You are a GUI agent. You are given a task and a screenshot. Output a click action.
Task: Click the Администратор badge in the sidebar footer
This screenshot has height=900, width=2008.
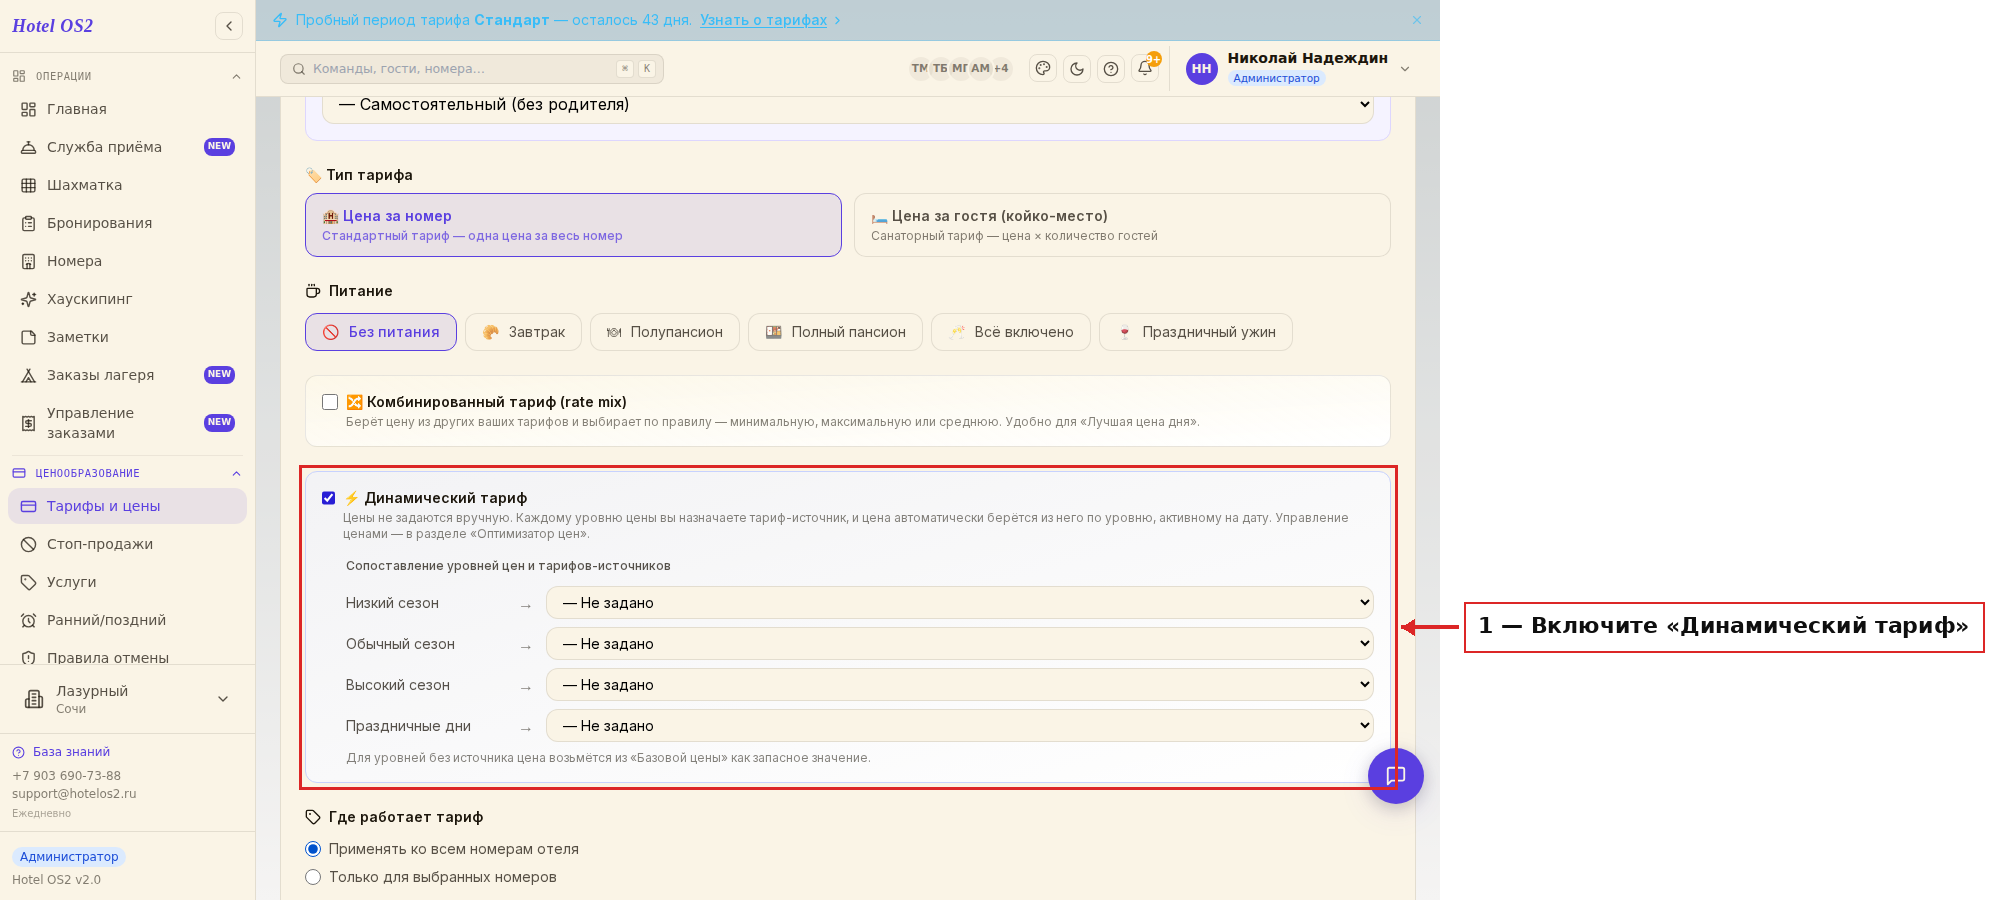click(69, 857)
